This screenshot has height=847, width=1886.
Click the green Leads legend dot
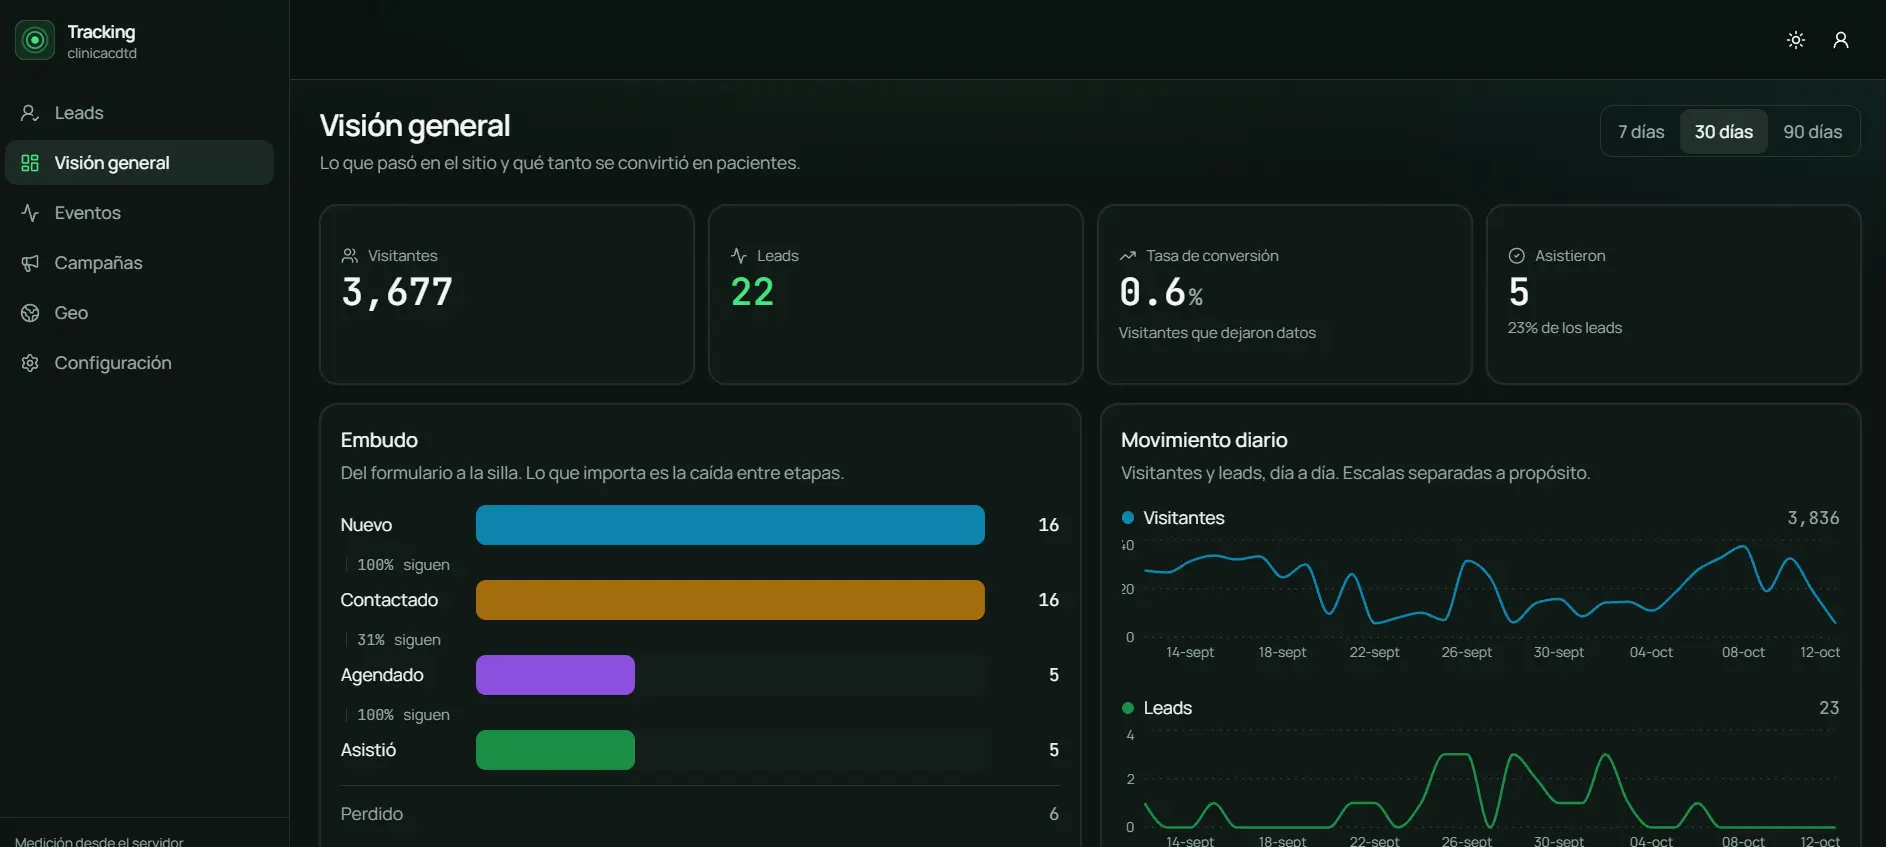pos(1128,708)
